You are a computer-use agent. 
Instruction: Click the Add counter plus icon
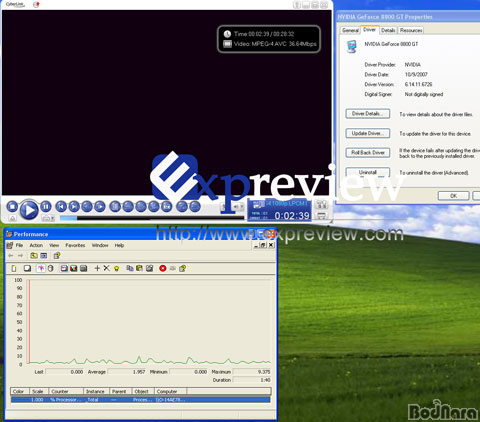tap(97, 268)
